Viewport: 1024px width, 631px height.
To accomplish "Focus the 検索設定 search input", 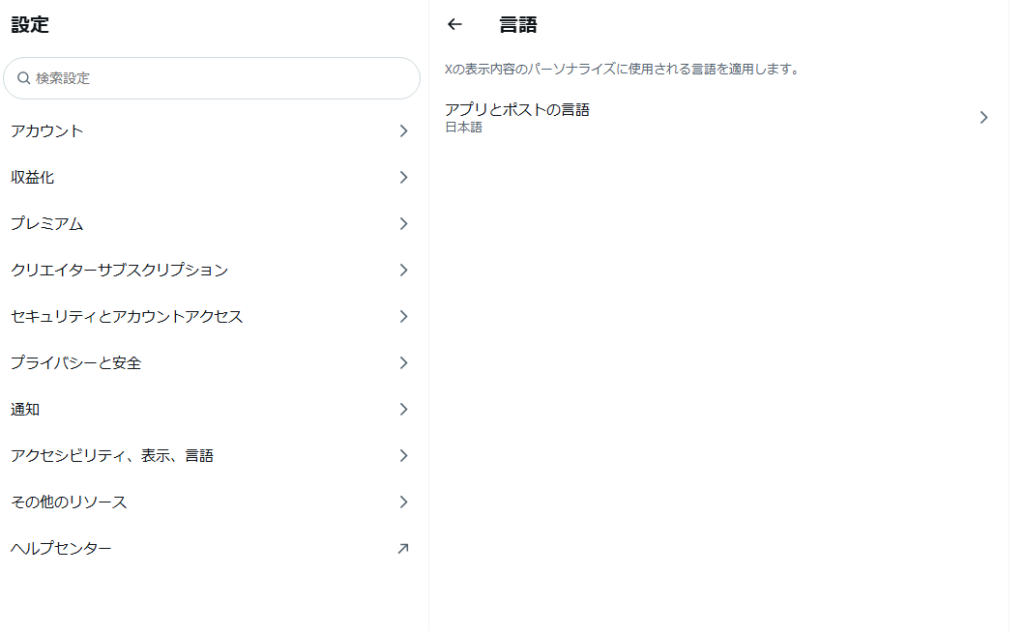I will (x=220, y=78).
